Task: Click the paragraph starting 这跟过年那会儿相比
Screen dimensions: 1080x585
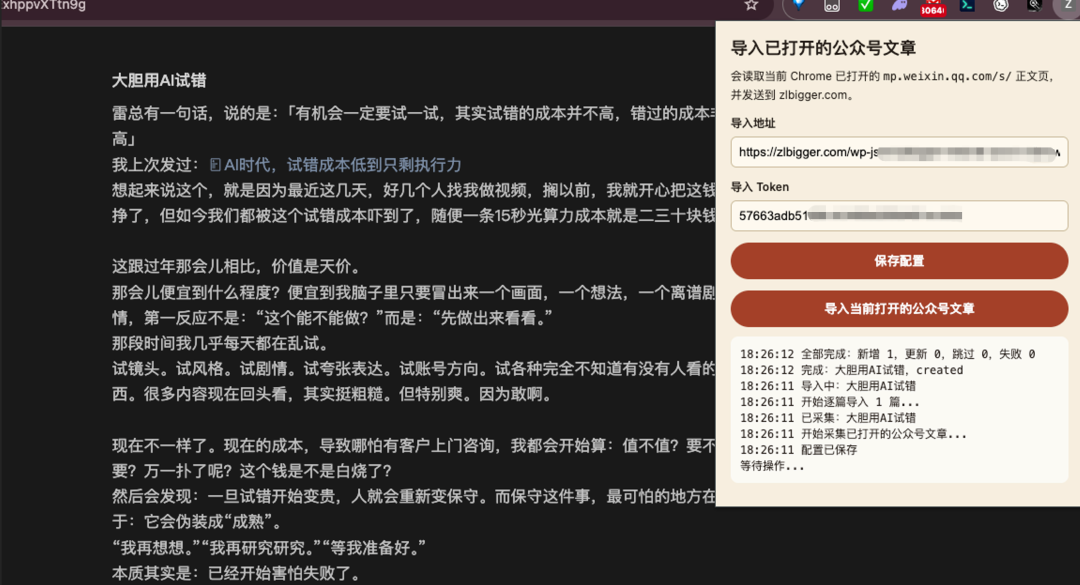Action: pos(236,267)
